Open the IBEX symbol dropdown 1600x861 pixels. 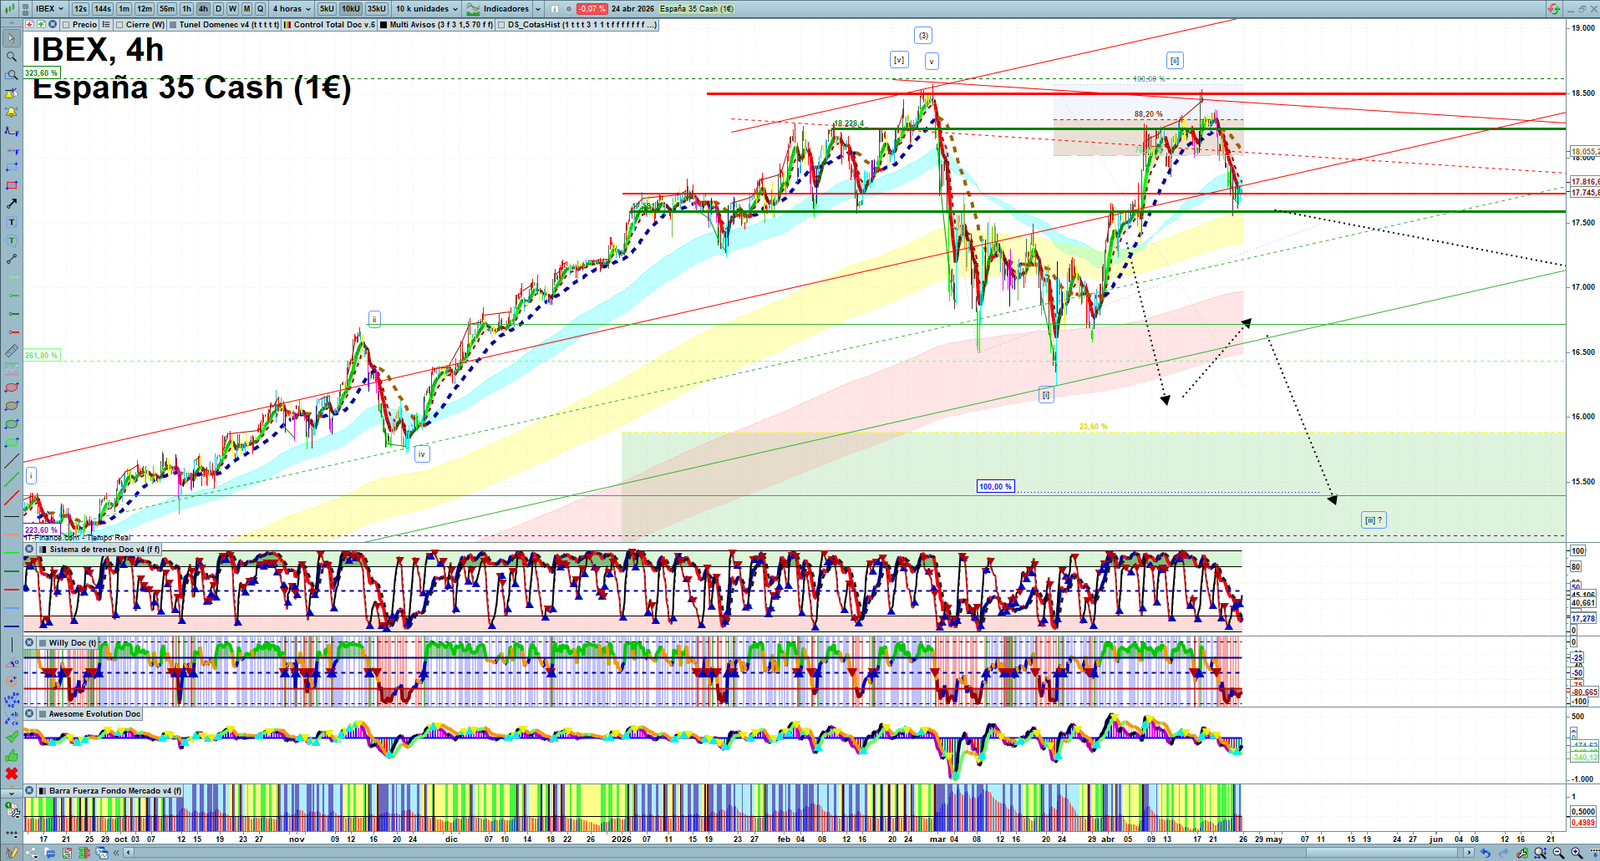click(49, 9)
